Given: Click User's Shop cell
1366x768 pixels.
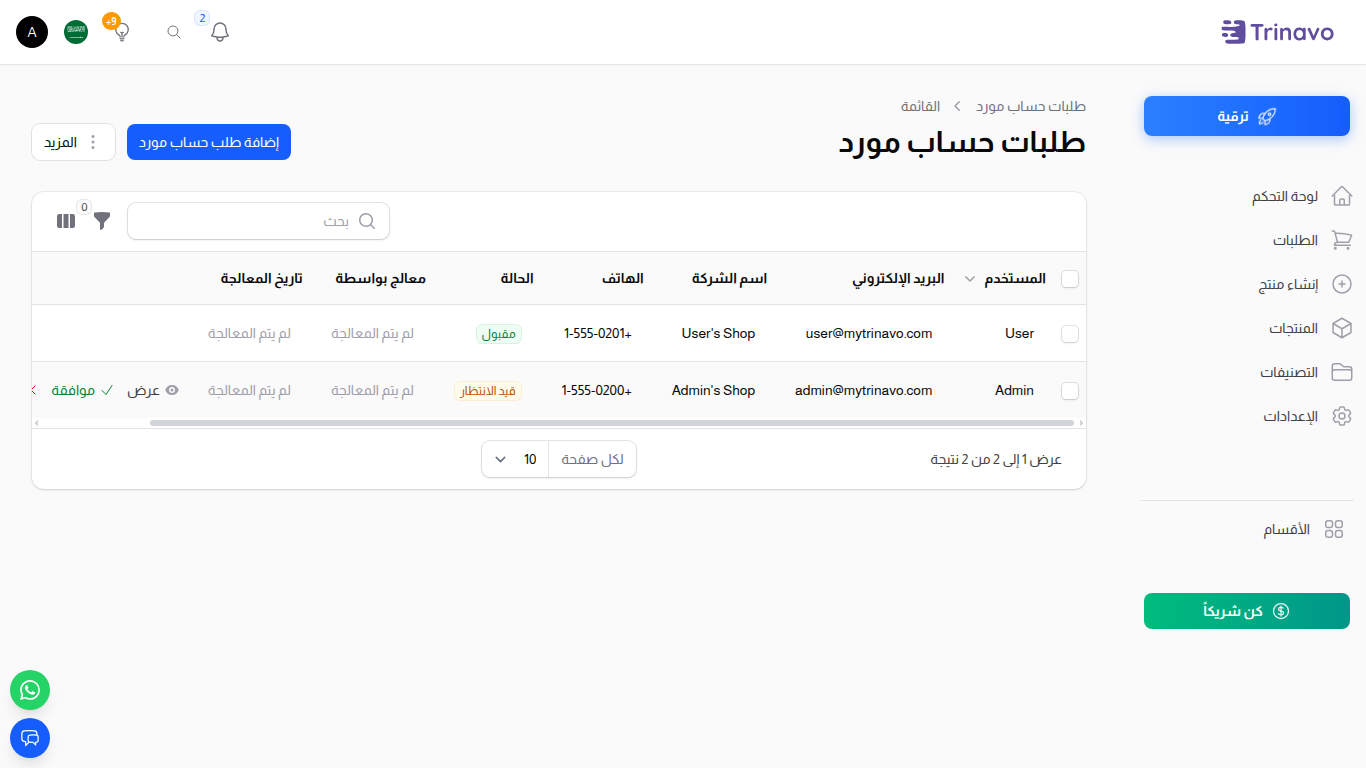Looking at the screenshot, I should coord(718,334).
